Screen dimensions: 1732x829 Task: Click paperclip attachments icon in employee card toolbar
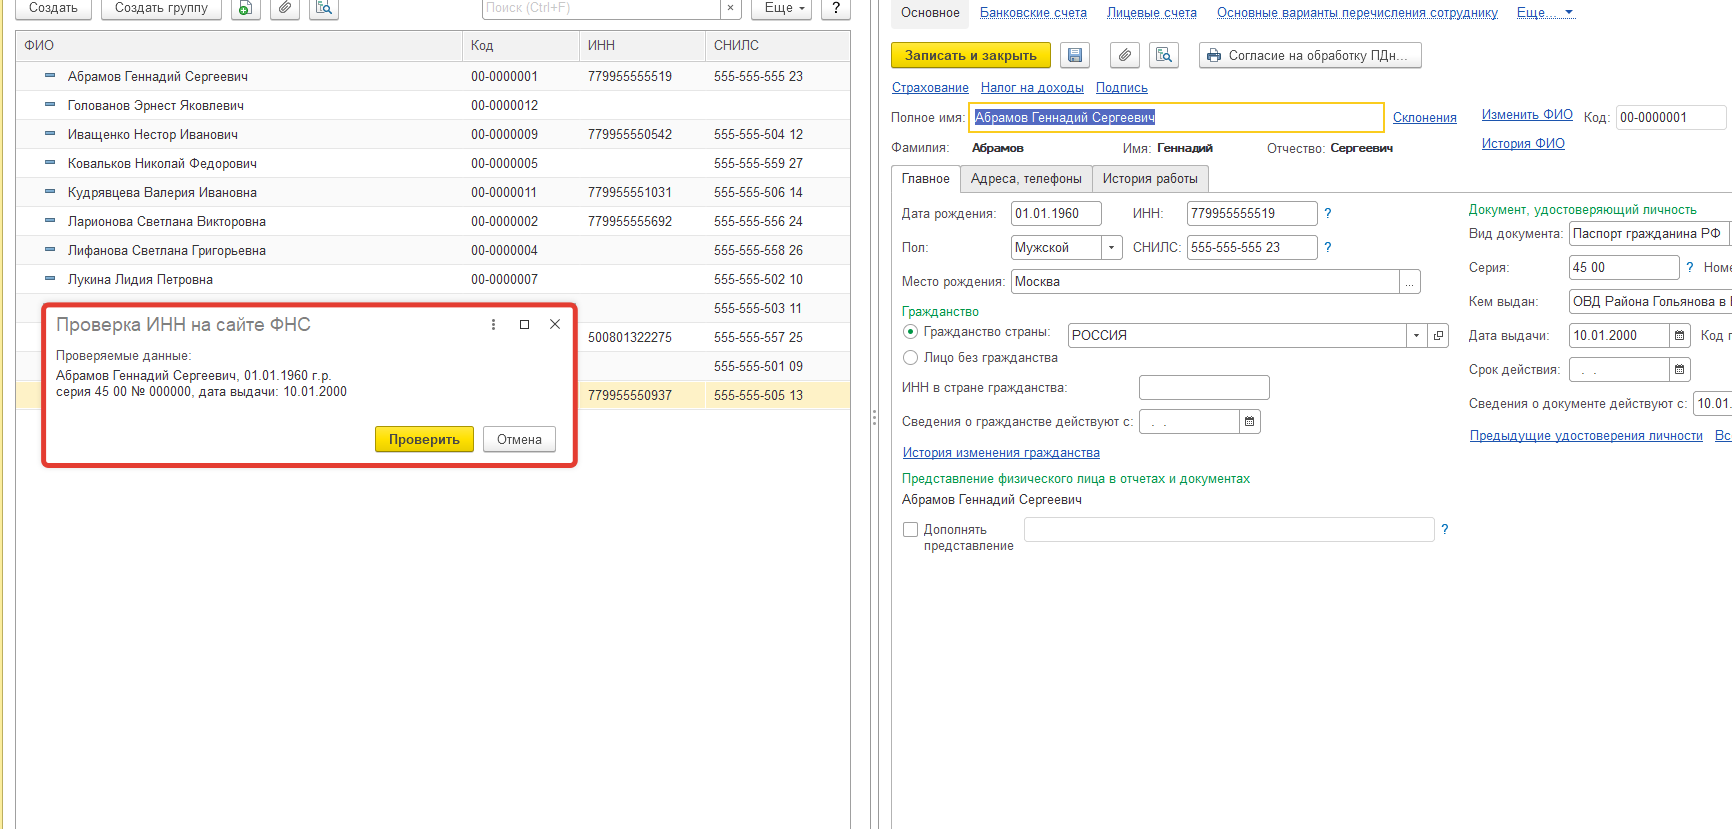(x=1125, y=55)
